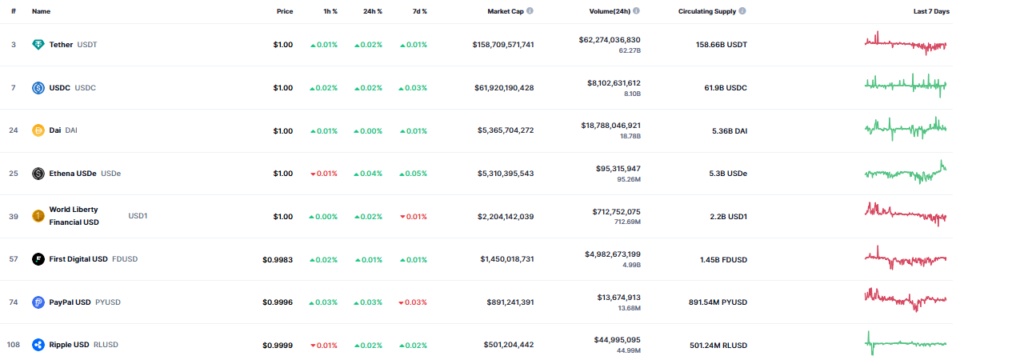Sort by the Volume(24h) column header

(609, 11)
